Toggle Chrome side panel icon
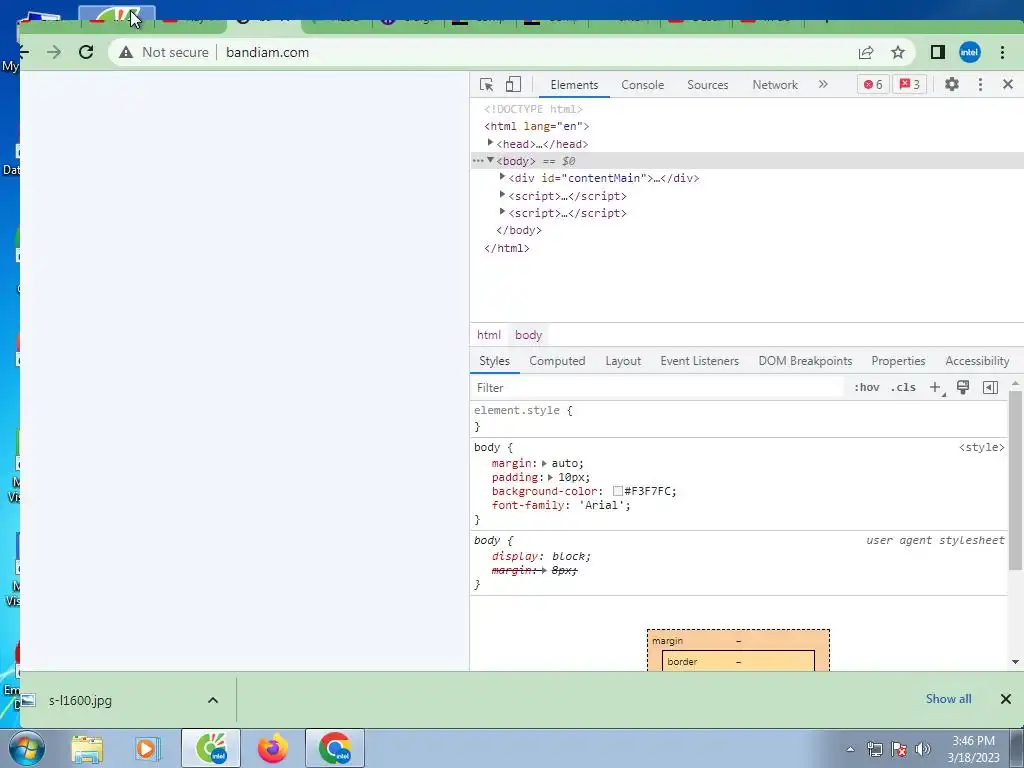 (x=938, y=52)
